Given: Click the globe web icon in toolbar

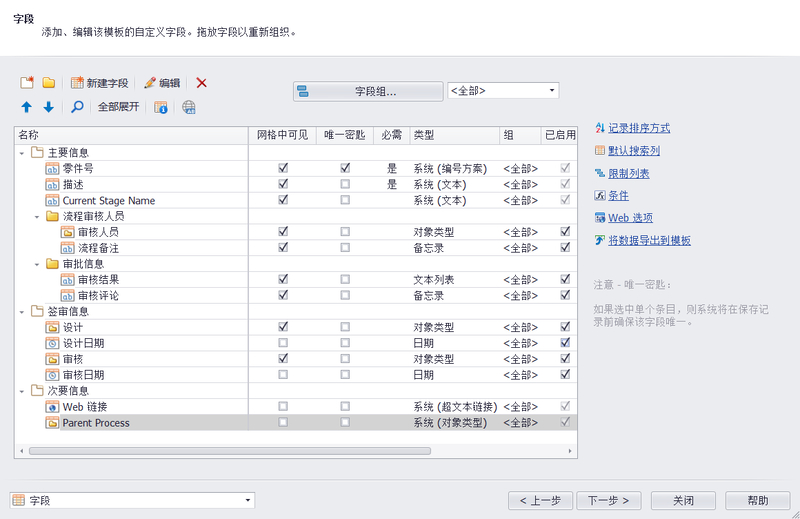Looking at the screenshot, I should 189,108.
